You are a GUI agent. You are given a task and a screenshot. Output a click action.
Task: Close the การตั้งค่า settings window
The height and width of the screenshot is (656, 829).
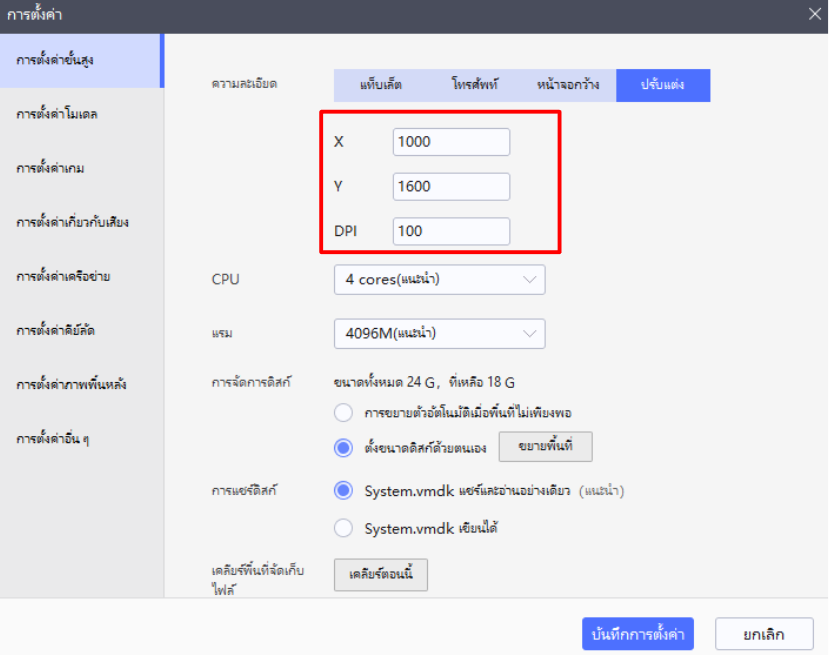(x=815, y=14)
